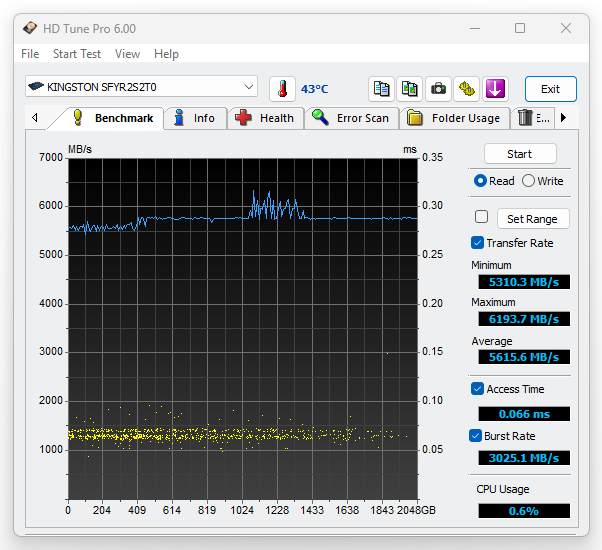The image size is (602, 550).
Task: Switch to the Health tab
Action: [x=265, y=118]
